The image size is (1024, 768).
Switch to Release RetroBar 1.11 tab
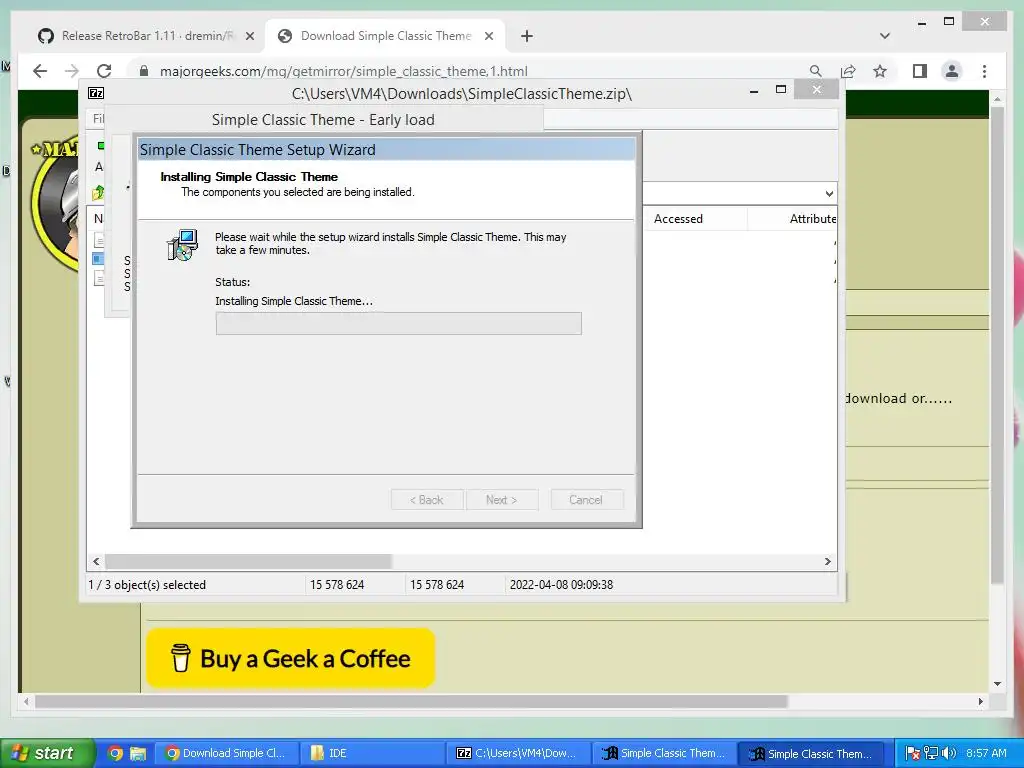[145, 36]
